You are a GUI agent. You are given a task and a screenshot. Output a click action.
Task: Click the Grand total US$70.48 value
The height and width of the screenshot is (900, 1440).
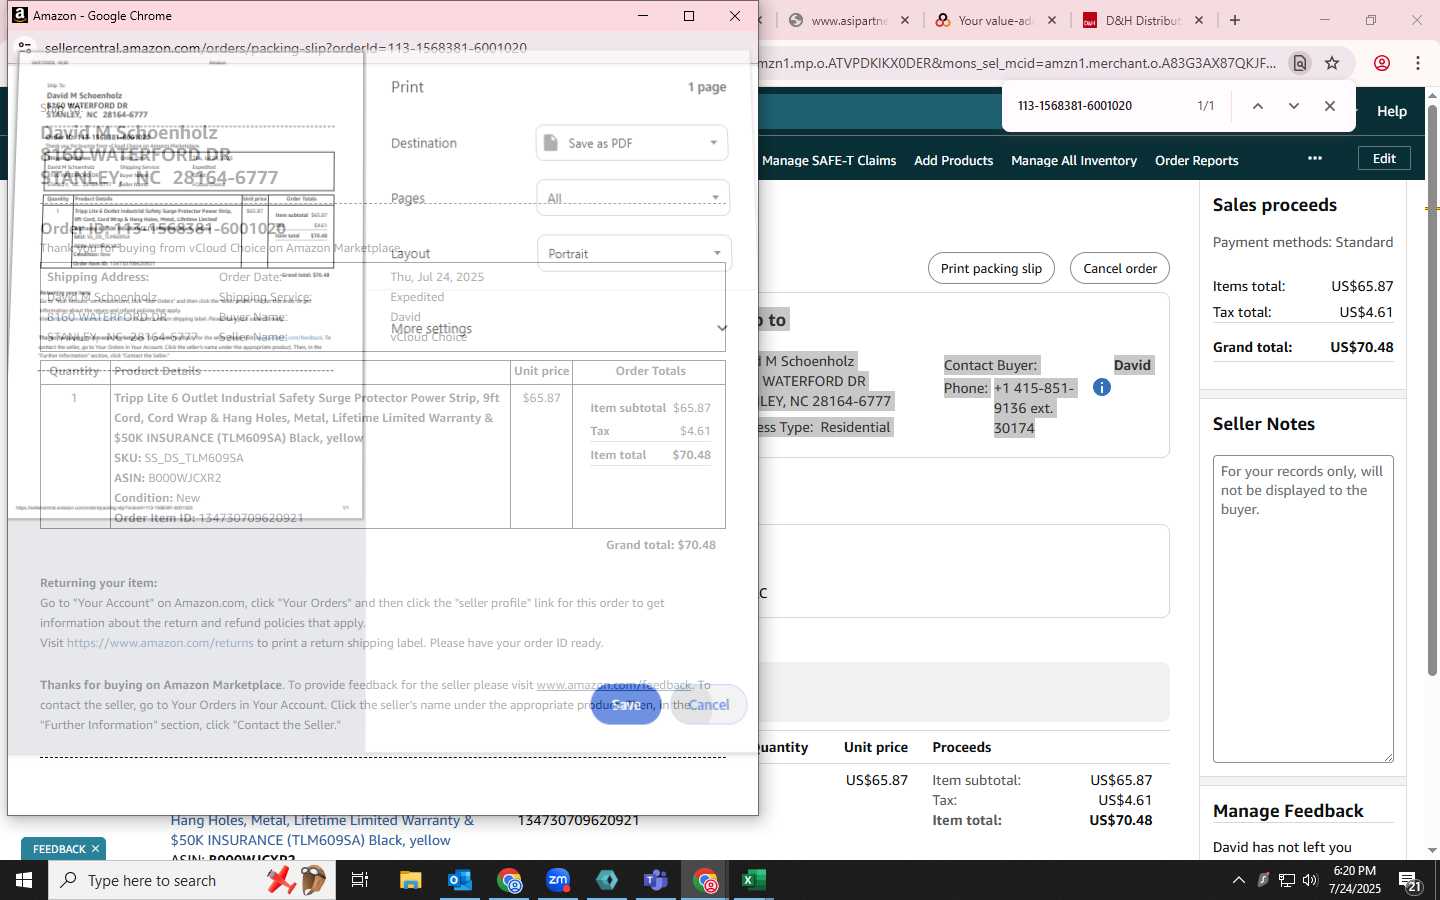[1361, 347]
